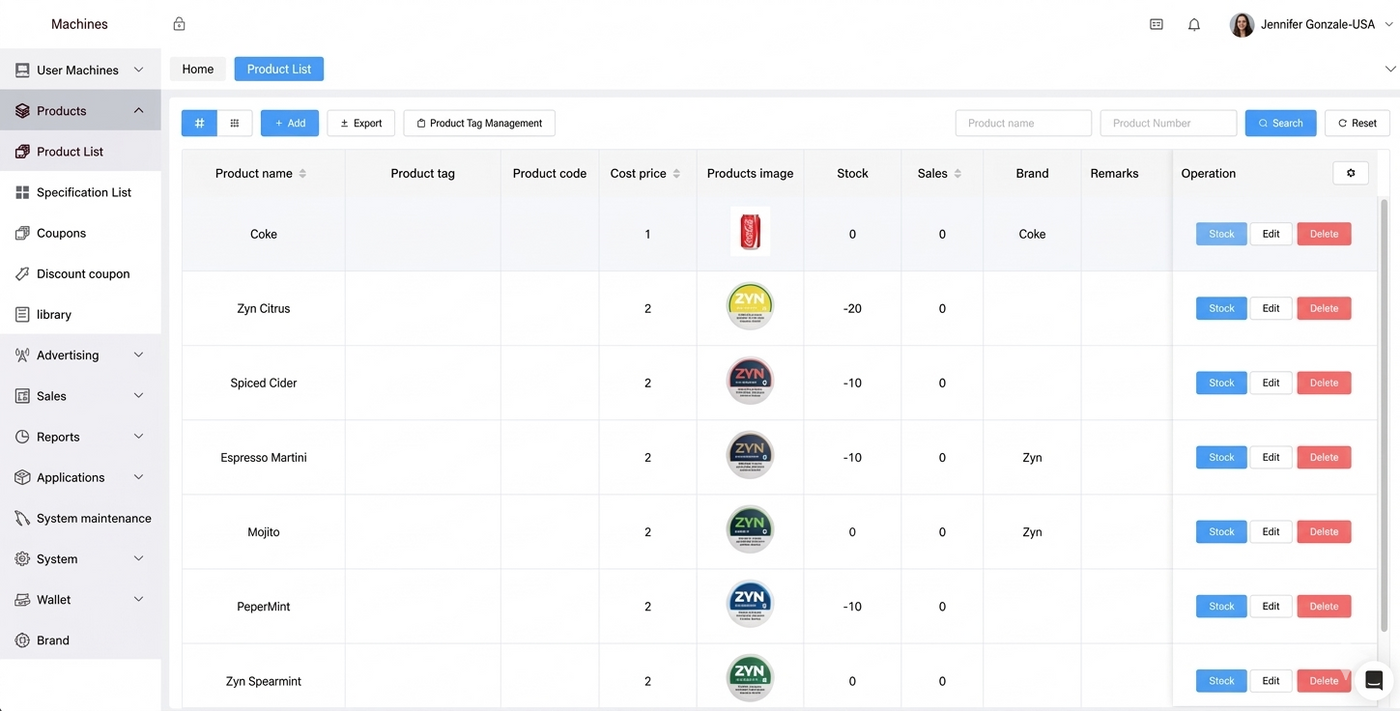Viewport: 1400px width, 711px height.
Task: Switch to grid card view
Action: pos(235,123)
